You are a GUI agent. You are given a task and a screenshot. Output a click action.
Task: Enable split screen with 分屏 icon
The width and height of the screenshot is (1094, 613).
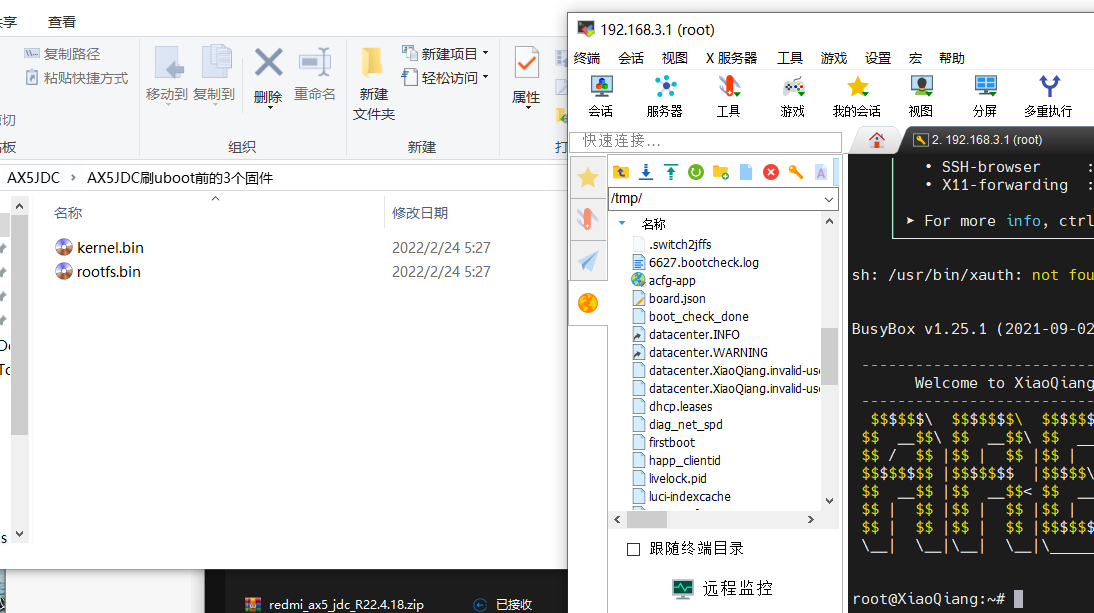tap(984, 88)
